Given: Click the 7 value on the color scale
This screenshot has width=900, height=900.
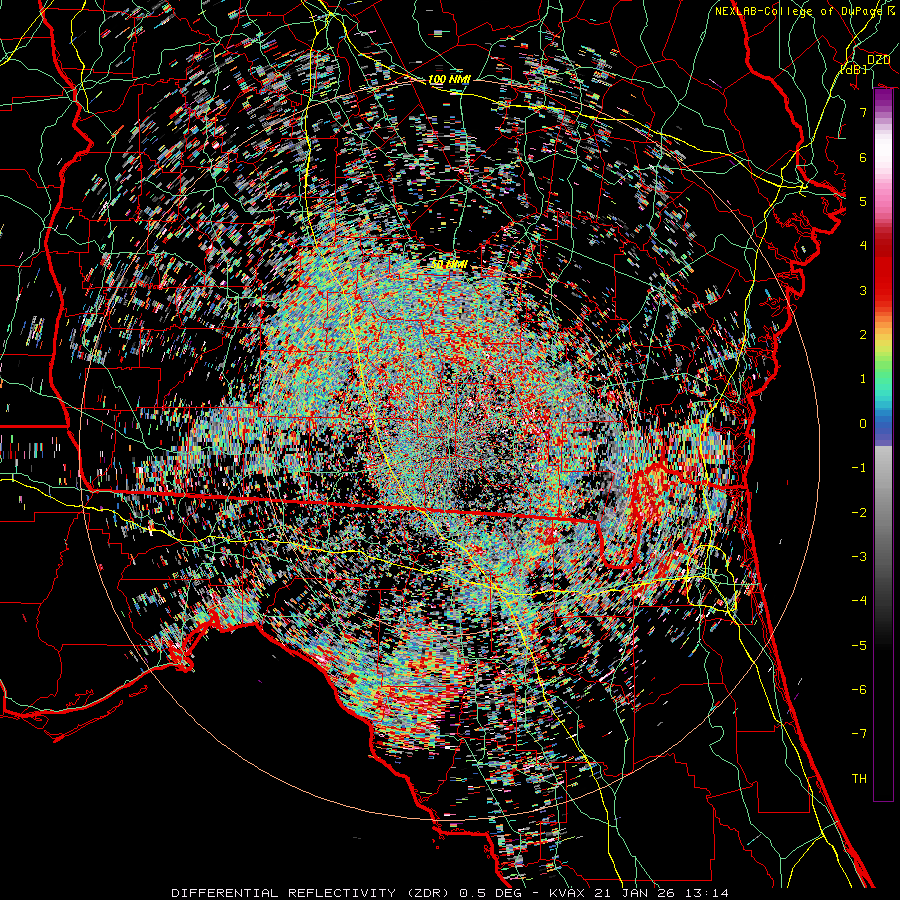Looking at the screenshot, I should [x=863, y=112].
